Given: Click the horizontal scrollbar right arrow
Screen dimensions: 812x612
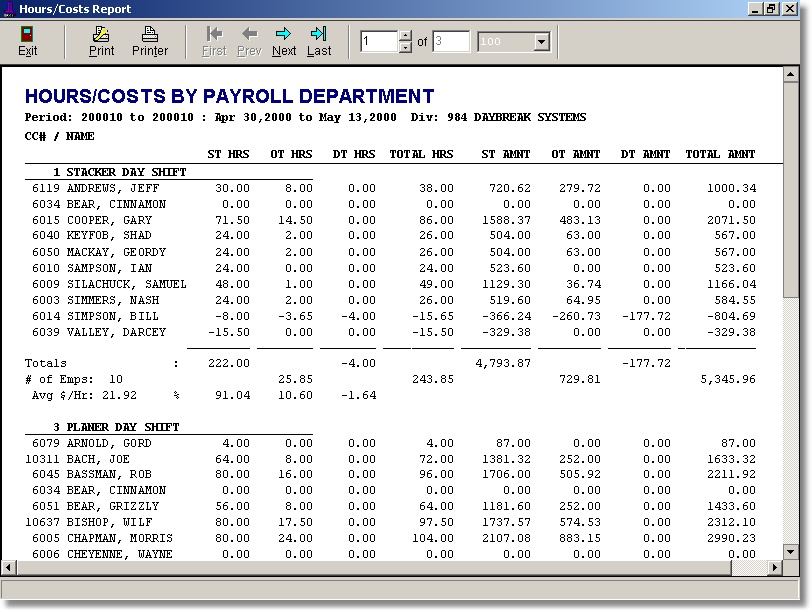Looking at the screenshot, I should click(x=775, y=567).
